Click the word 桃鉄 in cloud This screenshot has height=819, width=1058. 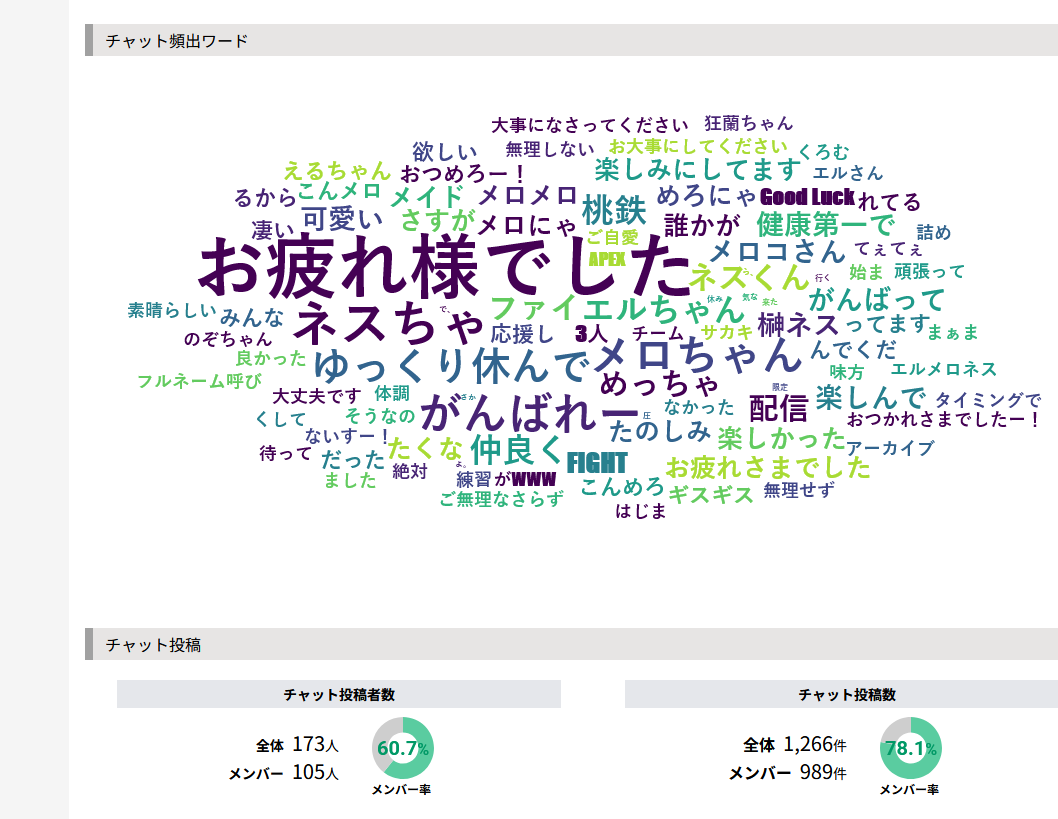tap(614, 210)
